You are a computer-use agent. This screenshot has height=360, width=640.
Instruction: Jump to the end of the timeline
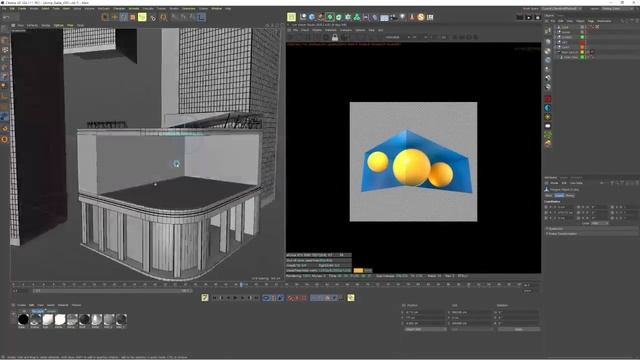[256, 298]
